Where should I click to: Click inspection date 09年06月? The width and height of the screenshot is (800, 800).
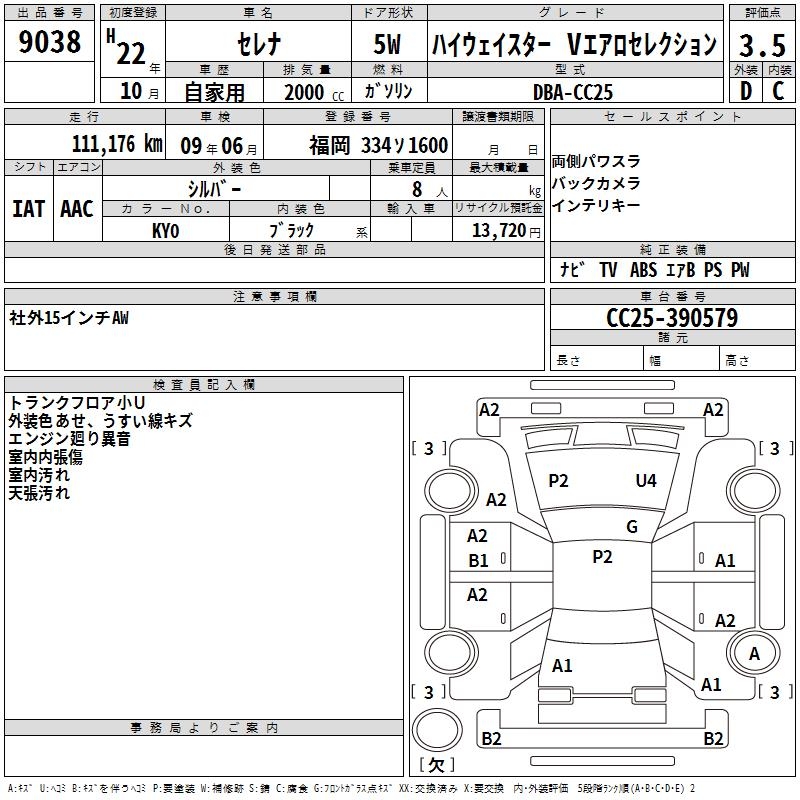tap(219, 146)
